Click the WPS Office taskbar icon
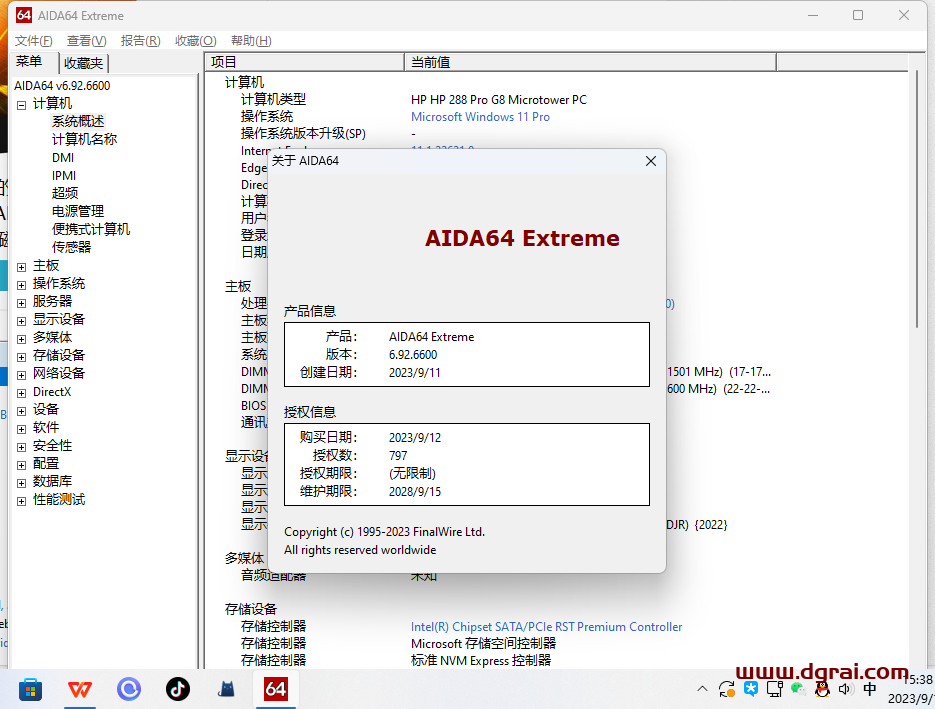This screenshot has width=935, height=709. (79, 689)
